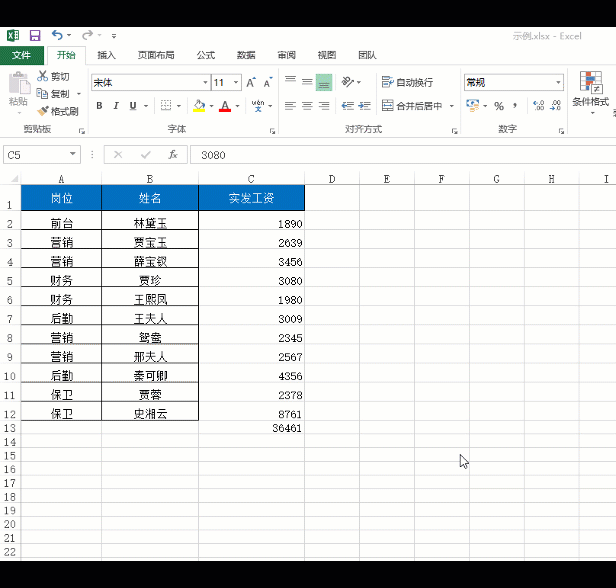Screen dimensions: 616x588
Task: Switch to the 数据 Data tab
Action: coord(246,55)
